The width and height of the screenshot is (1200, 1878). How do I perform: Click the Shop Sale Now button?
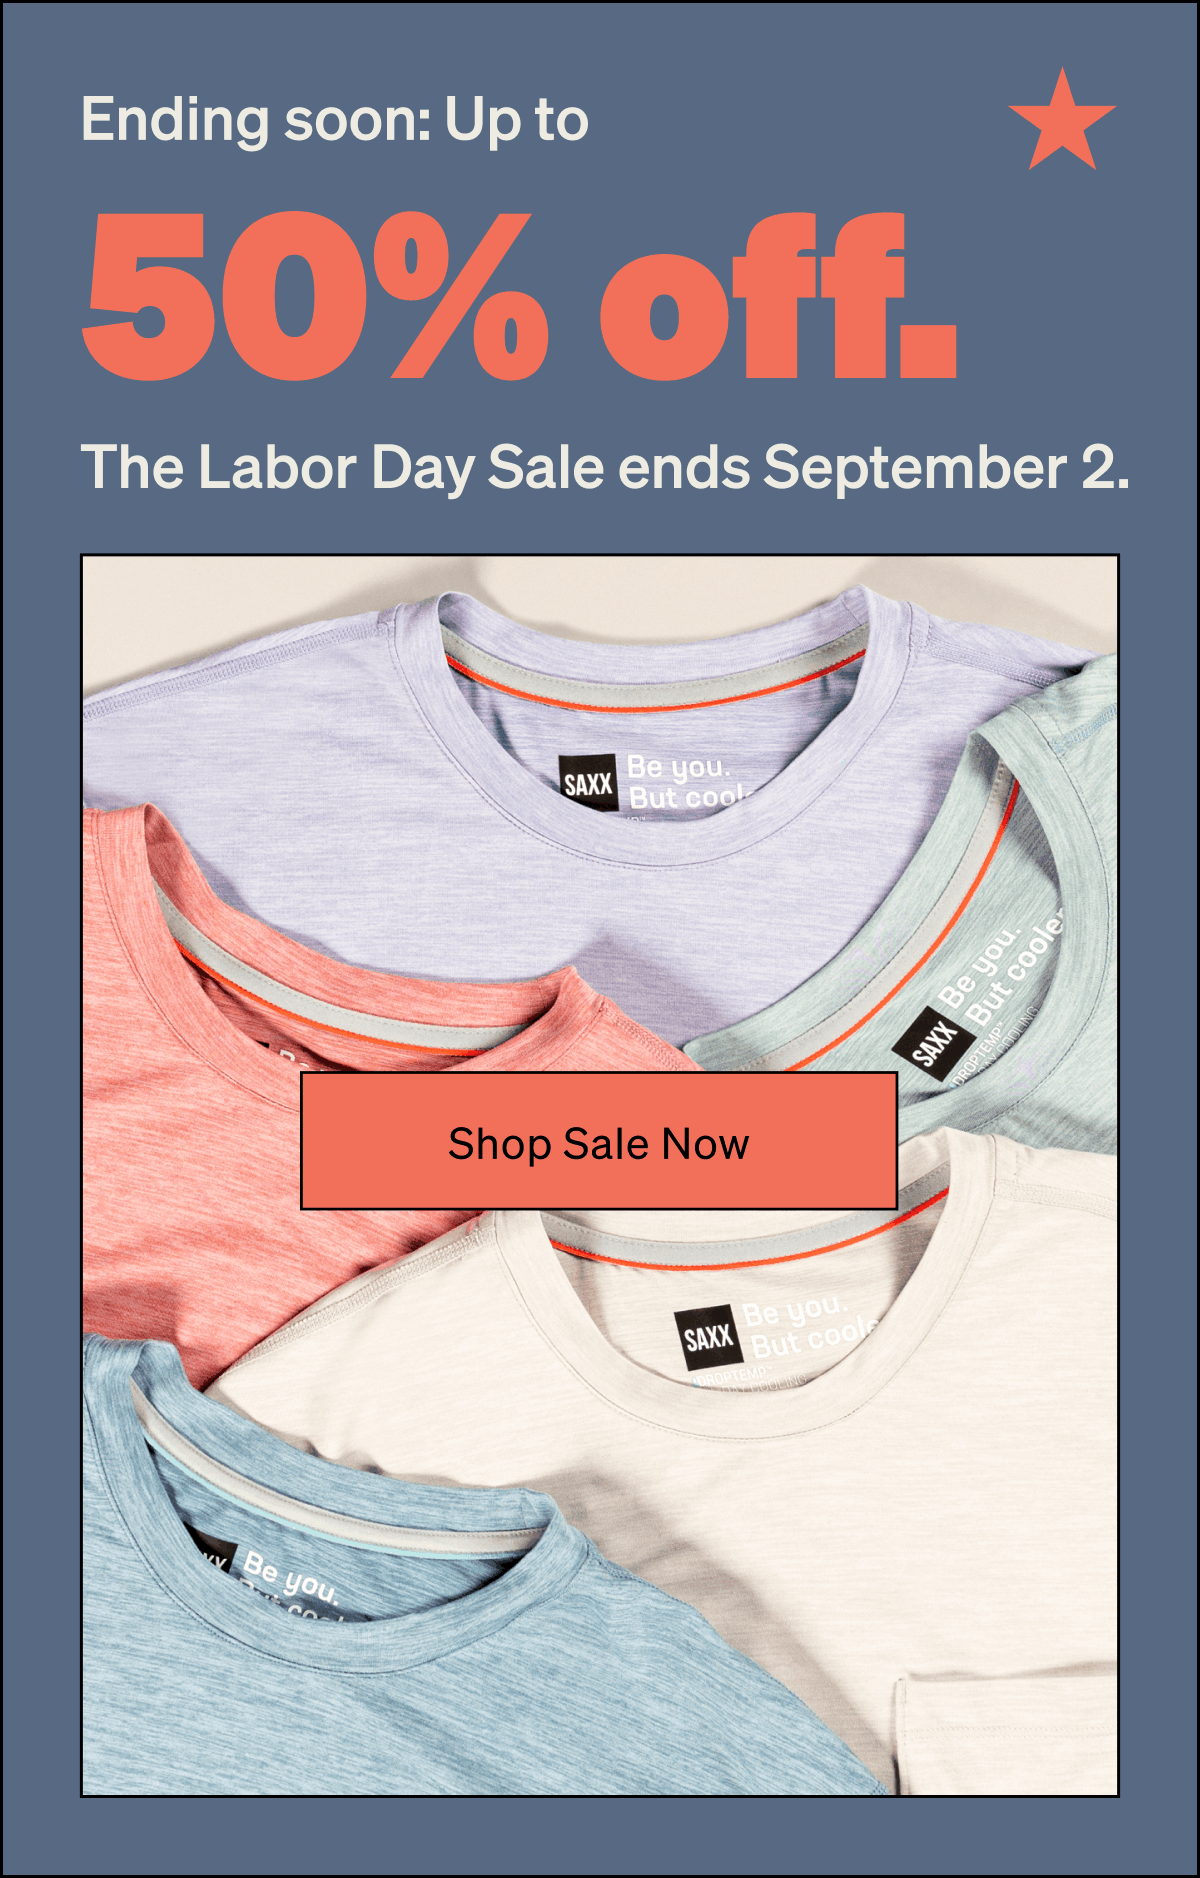599,1141
